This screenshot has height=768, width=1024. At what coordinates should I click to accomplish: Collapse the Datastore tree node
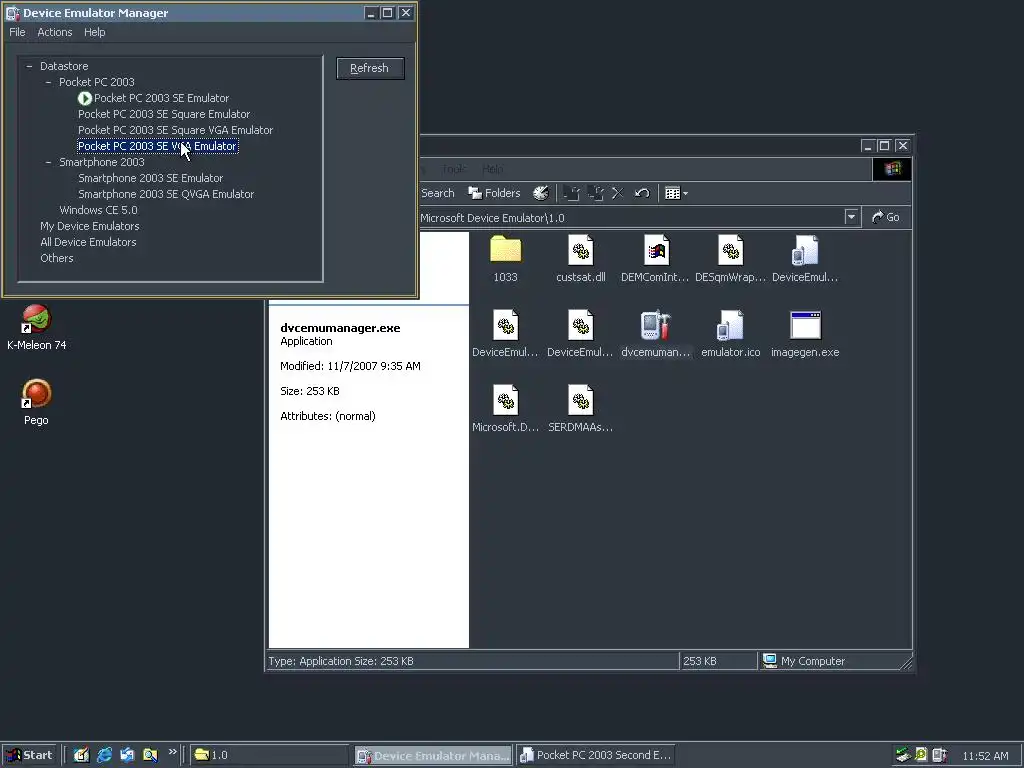click(x=29, y=66)
